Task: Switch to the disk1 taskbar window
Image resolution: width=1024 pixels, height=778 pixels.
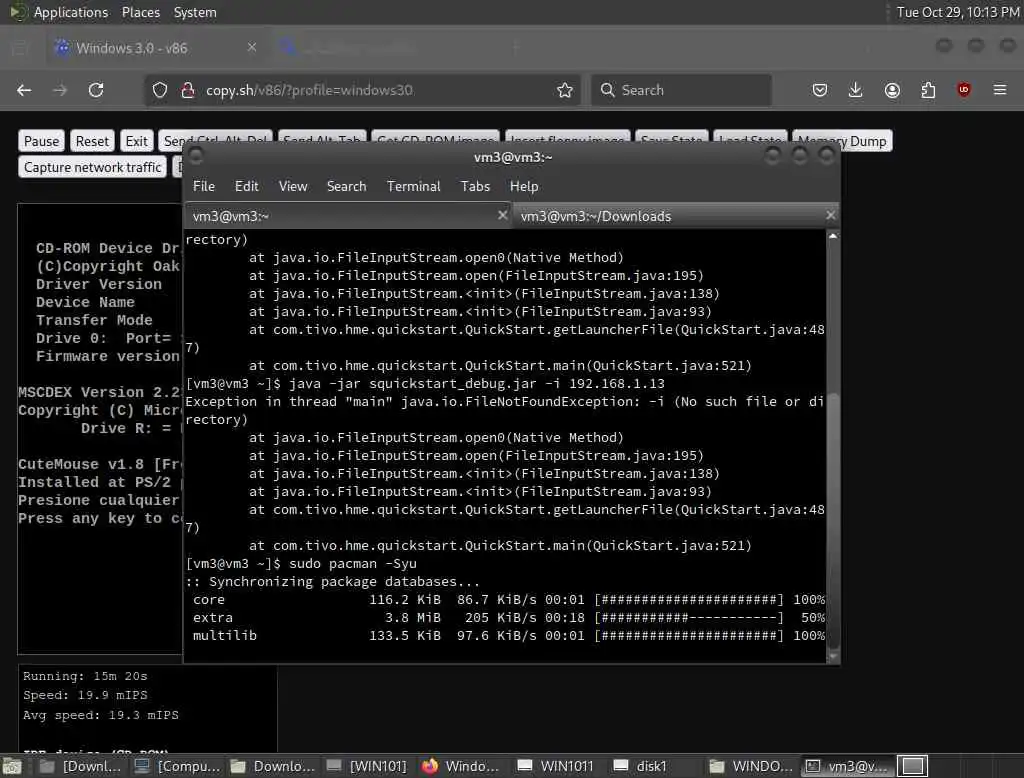Action: pos(650,766)
